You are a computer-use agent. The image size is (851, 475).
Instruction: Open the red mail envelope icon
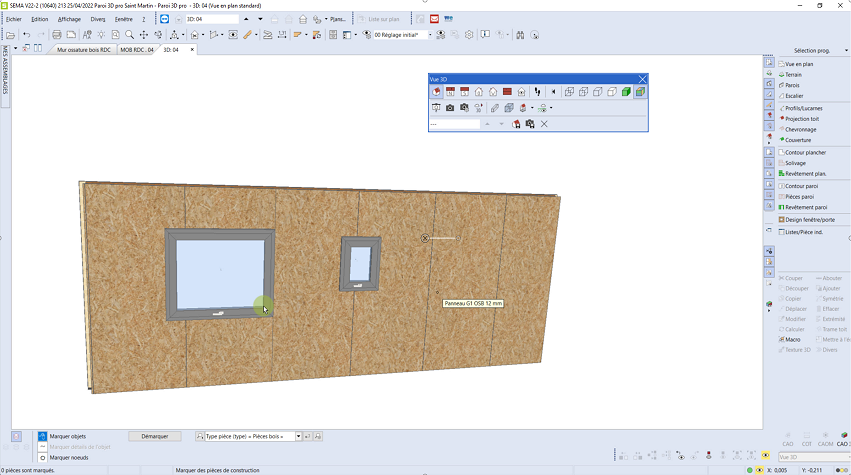pyautogui.click(x=434, y=19)
